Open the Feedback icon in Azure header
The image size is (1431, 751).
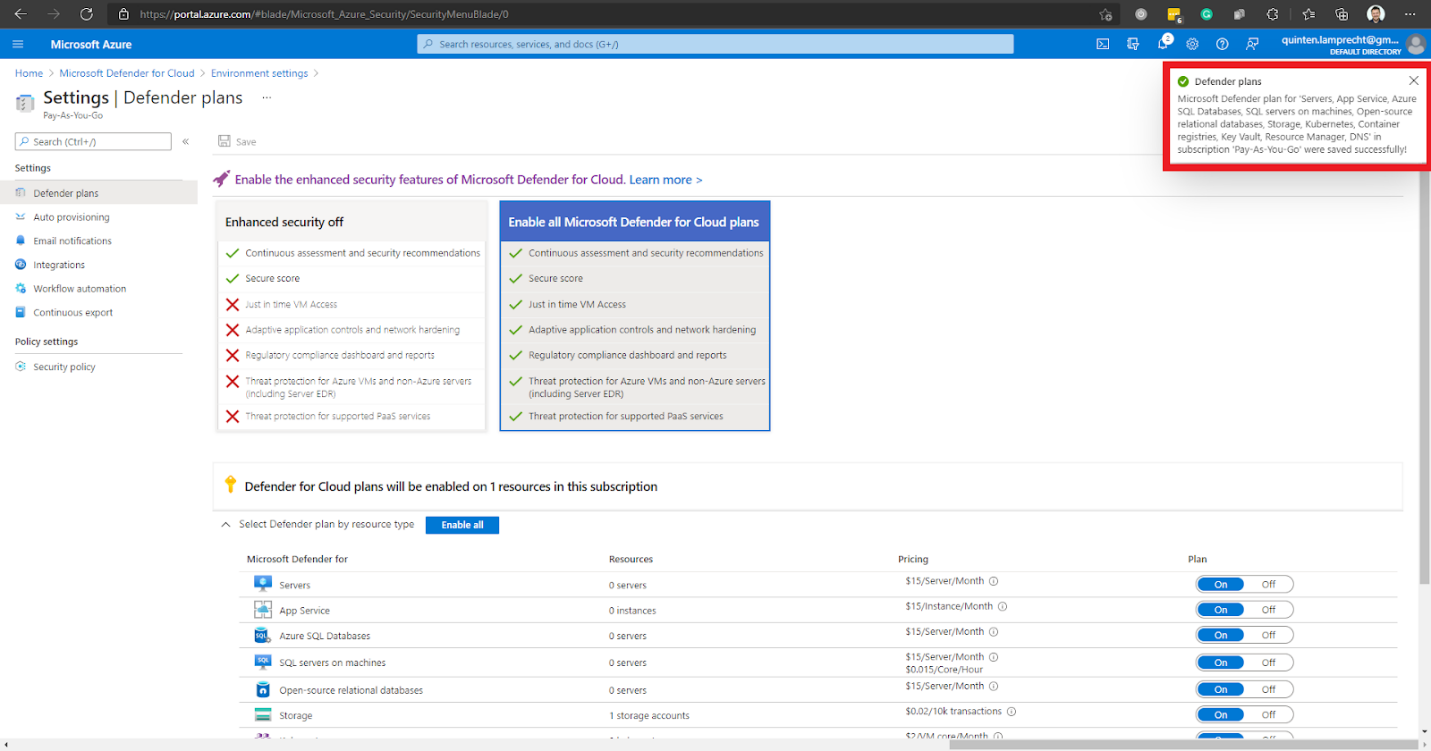[1252, 44]
